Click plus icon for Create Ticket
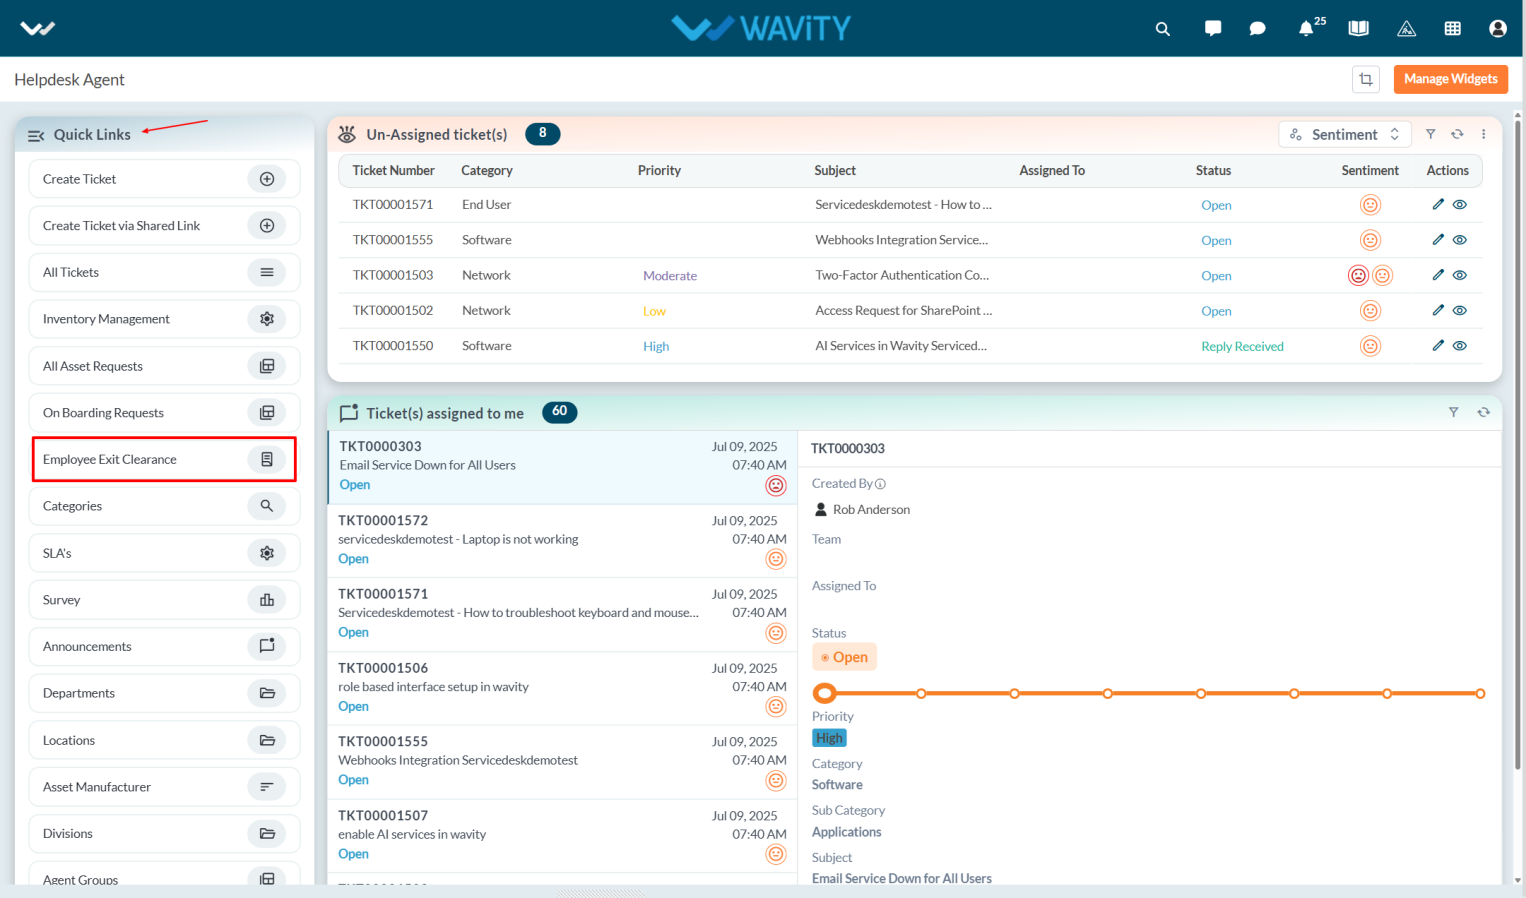The height and width of the screenshot is (898, 1526). 267,179
